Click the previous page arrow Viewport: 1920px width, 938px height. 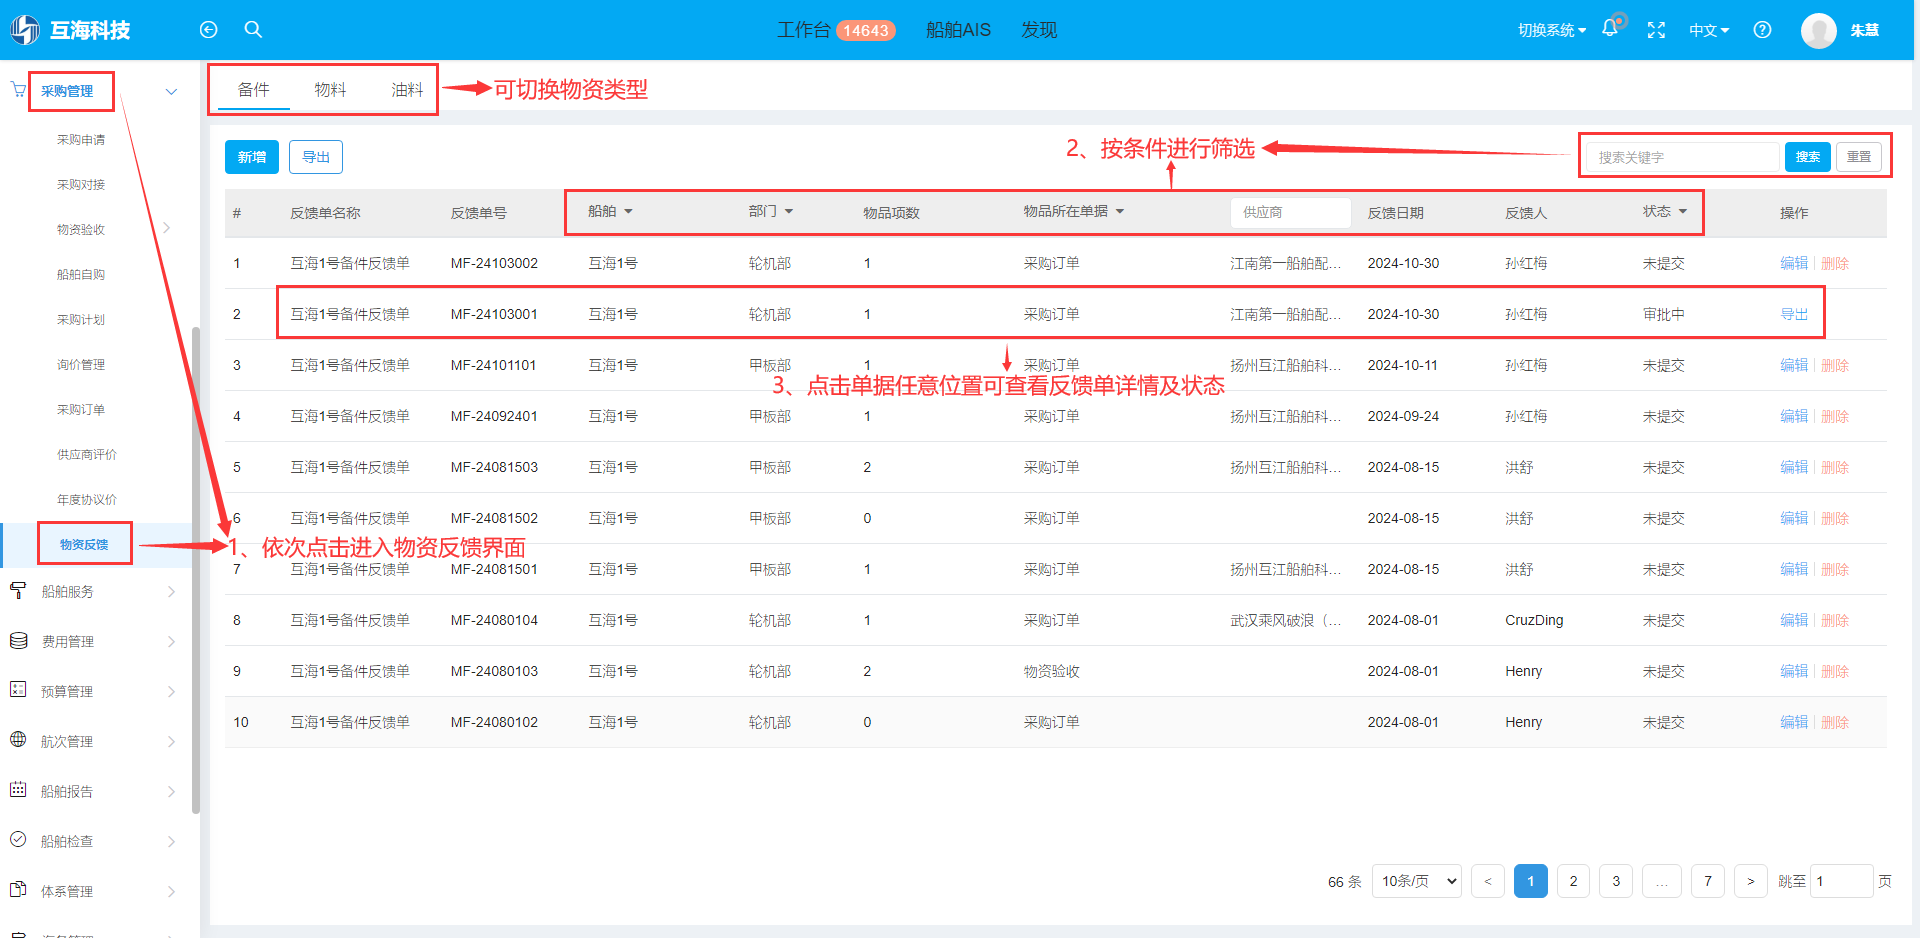click(1488, 881)
